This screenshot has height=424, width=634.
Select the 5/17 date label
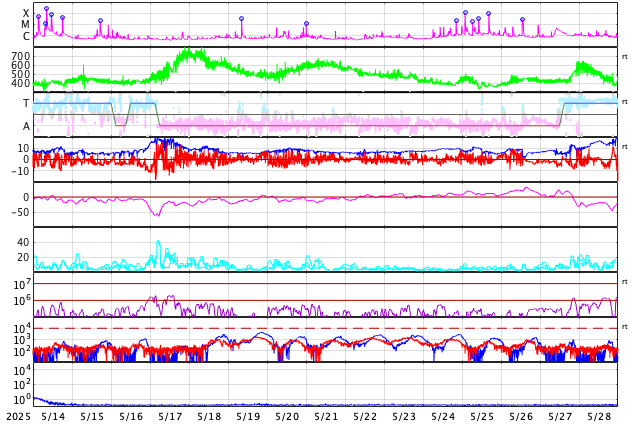tap(170, 416)
